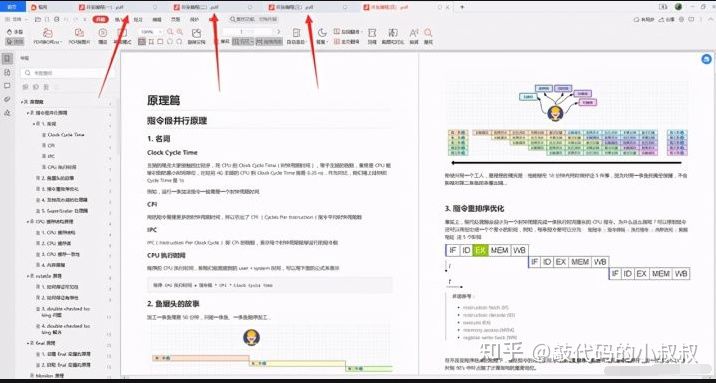Click the find function search box
Viewport: 716px width, 383px height.
point(253,20)
